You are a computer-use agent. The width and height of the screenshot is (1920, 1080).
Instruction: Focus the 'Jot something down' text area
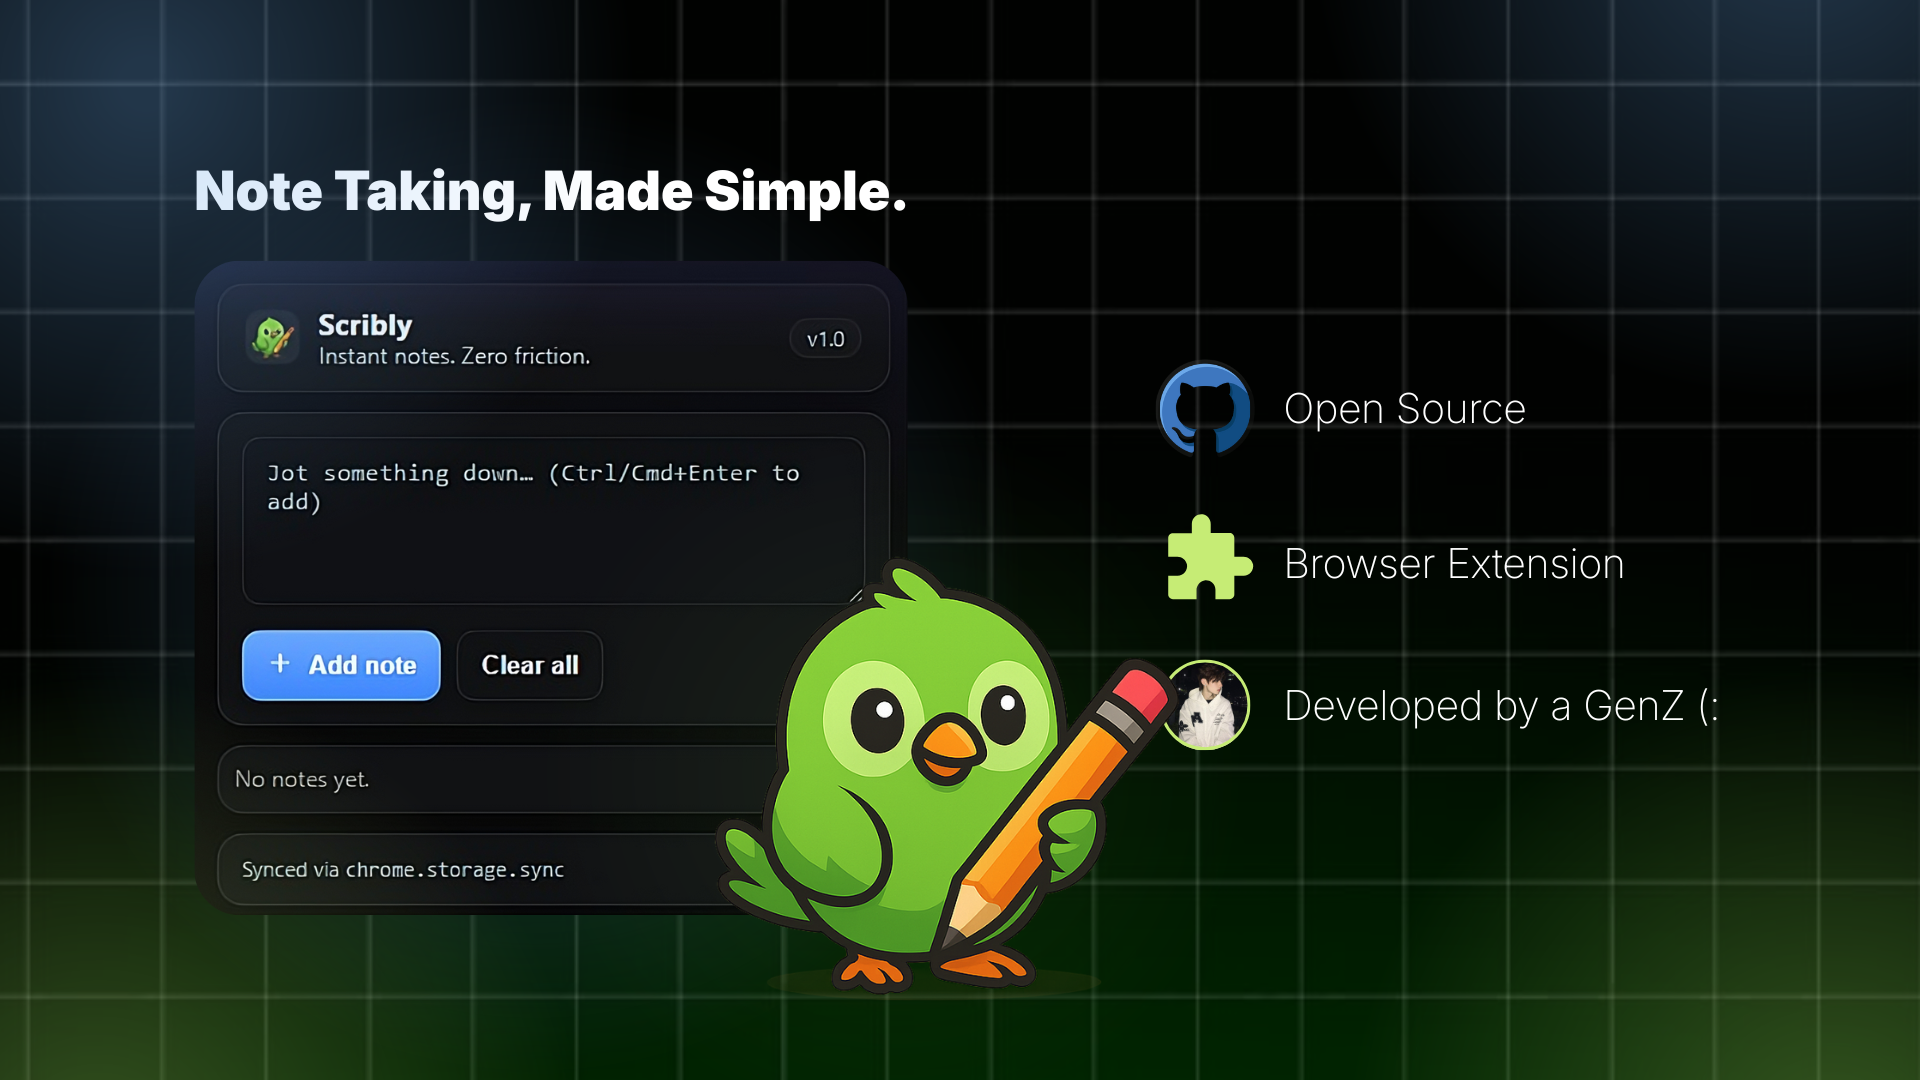[x=553, y=520]
